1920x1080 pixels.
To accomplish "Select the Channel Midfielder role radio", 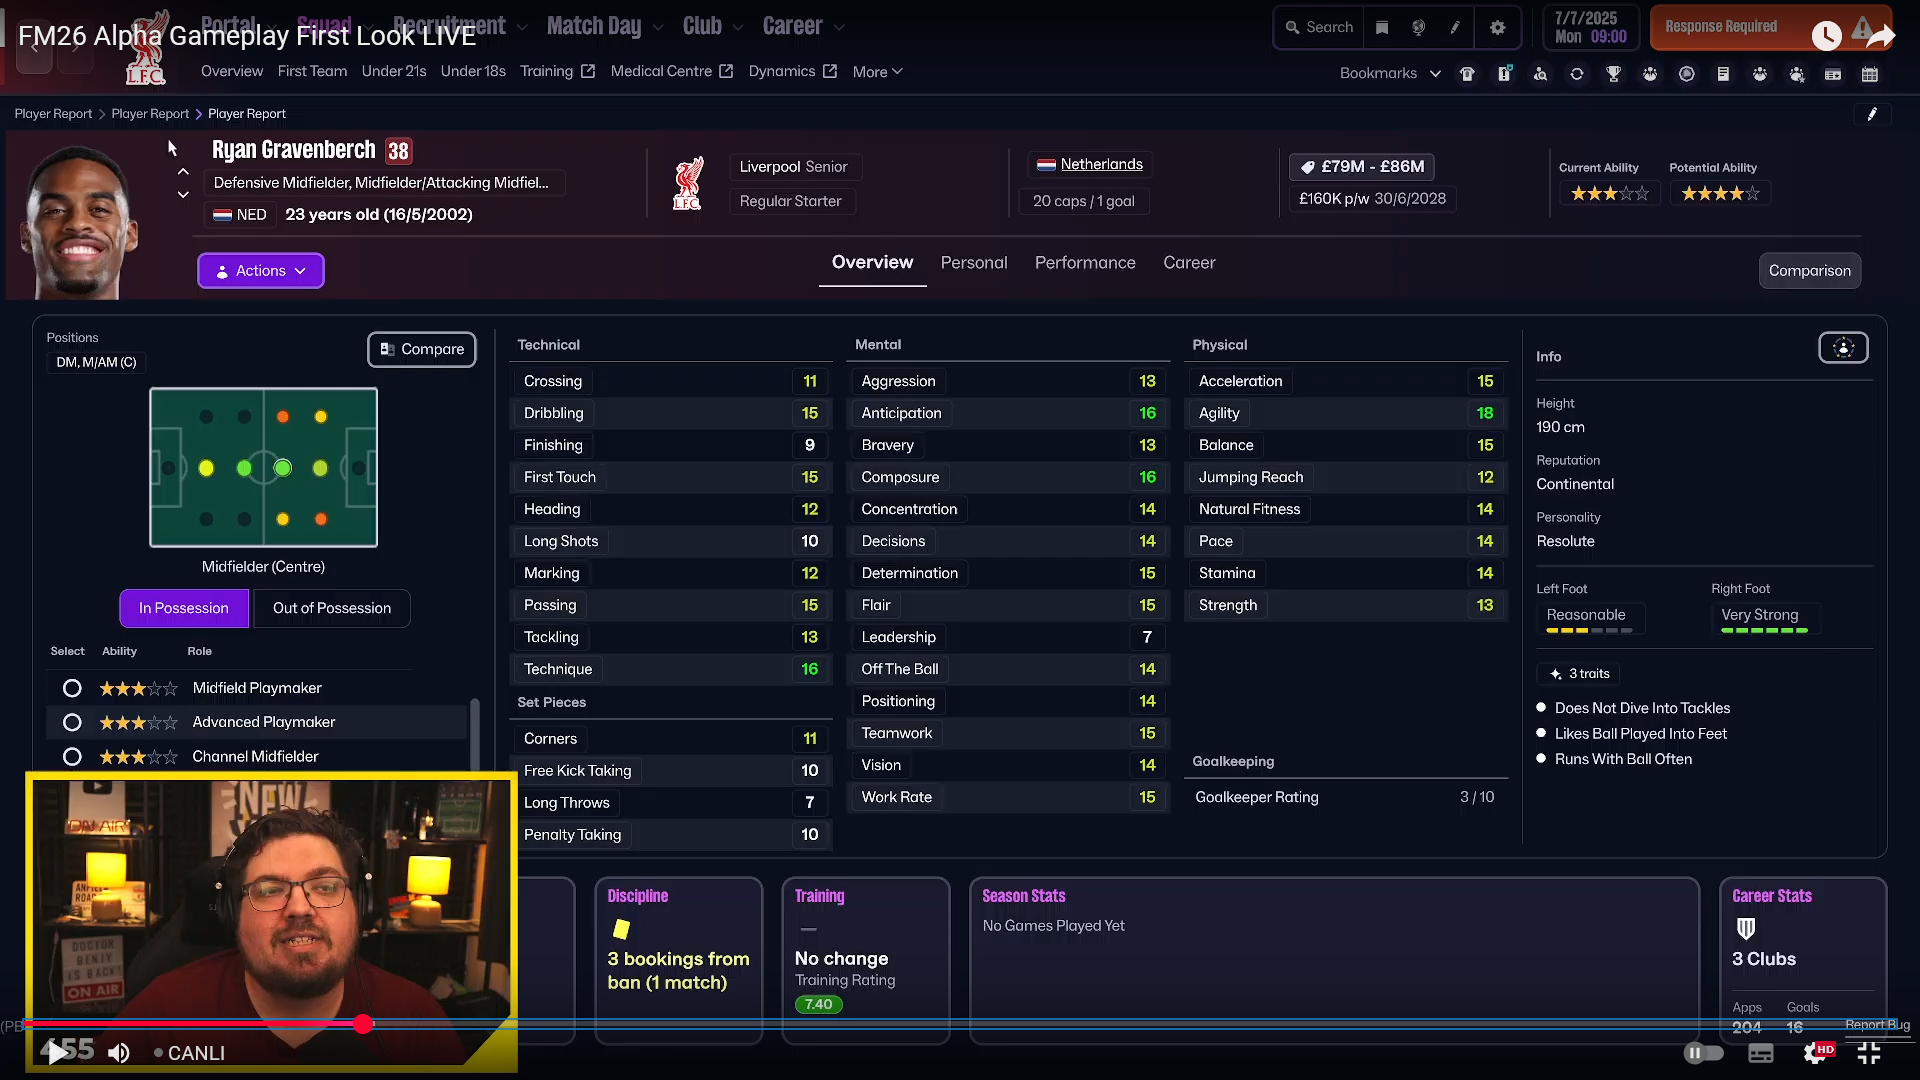I will pos(72,757).
